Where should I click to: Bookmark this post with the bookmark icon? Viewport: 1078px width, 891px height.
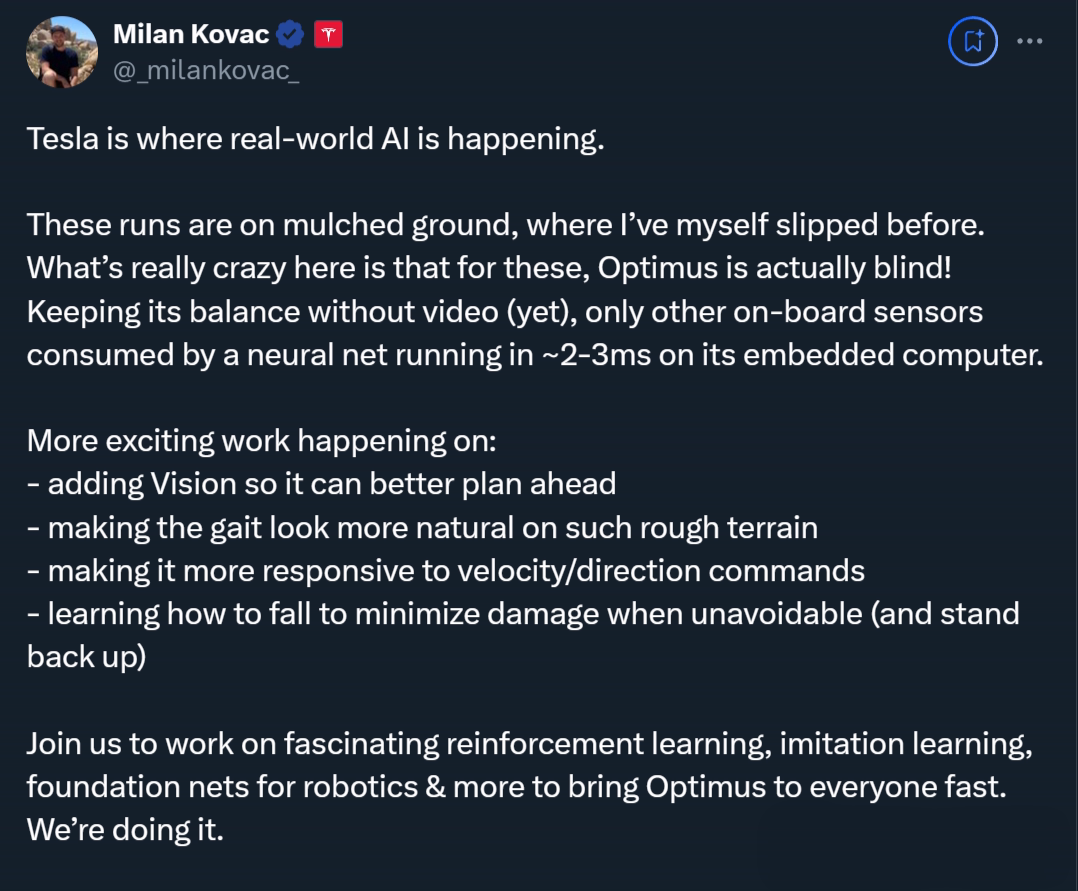(973, 42)
